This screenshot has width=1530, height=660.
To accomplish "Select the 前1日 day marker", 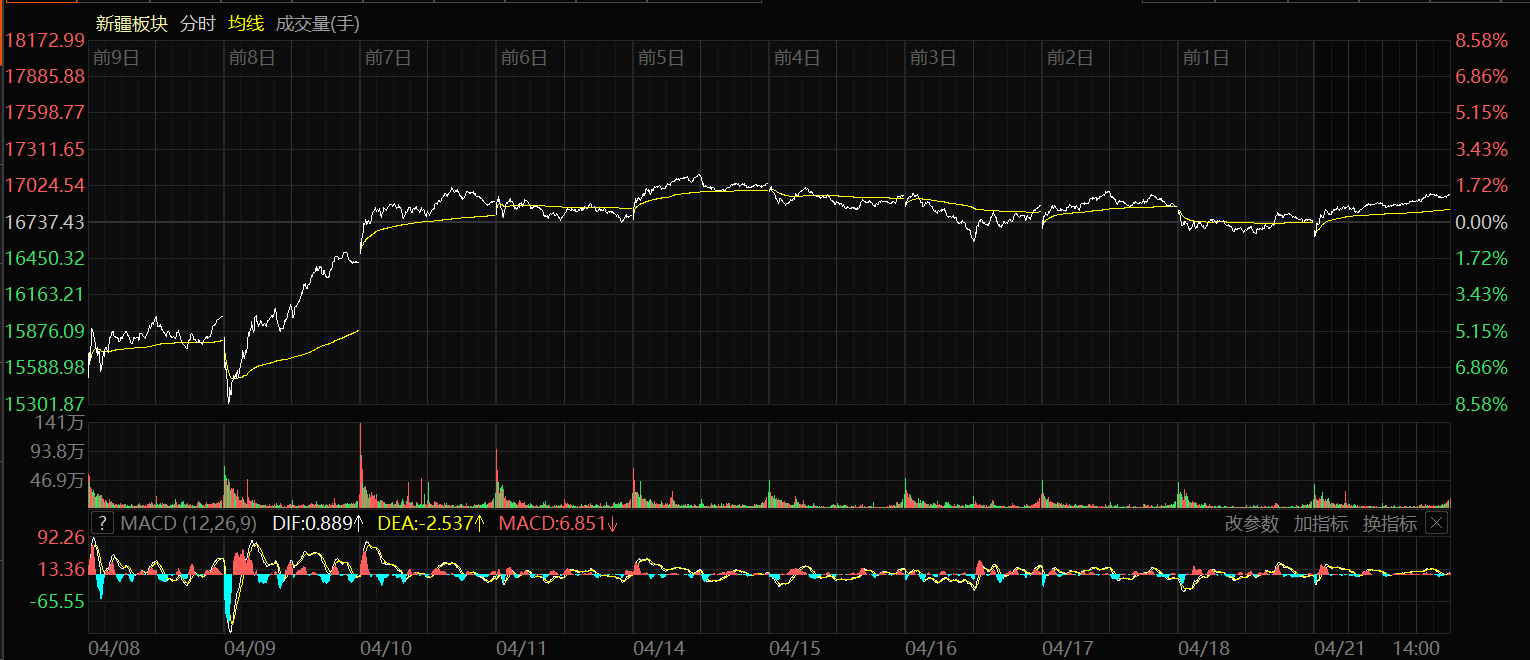I will point(1206,58).
